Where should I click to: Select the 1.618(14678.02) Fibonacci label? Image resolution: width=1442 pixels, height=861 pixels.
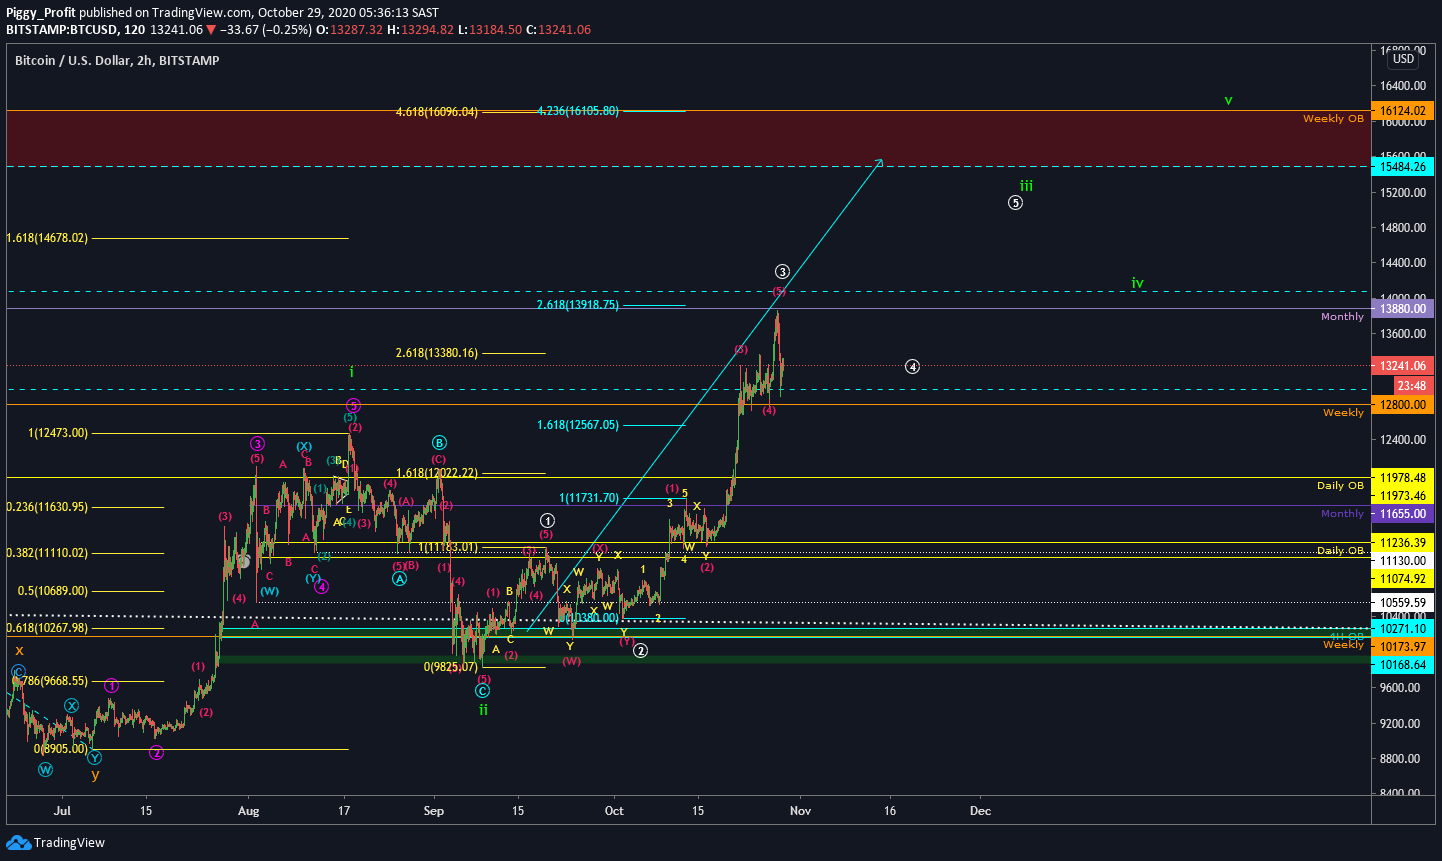[47, 238]
